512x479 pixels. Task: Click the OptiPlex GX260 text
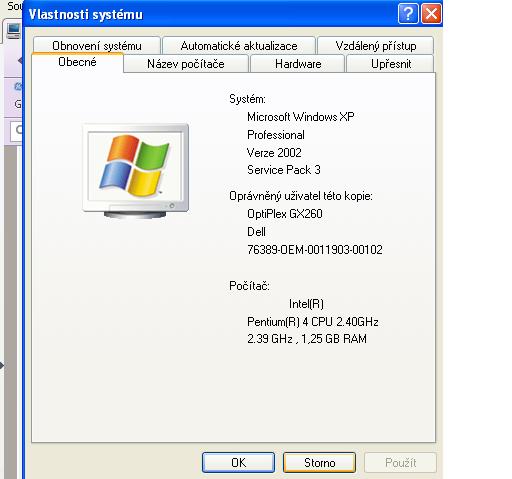(285, 214)
